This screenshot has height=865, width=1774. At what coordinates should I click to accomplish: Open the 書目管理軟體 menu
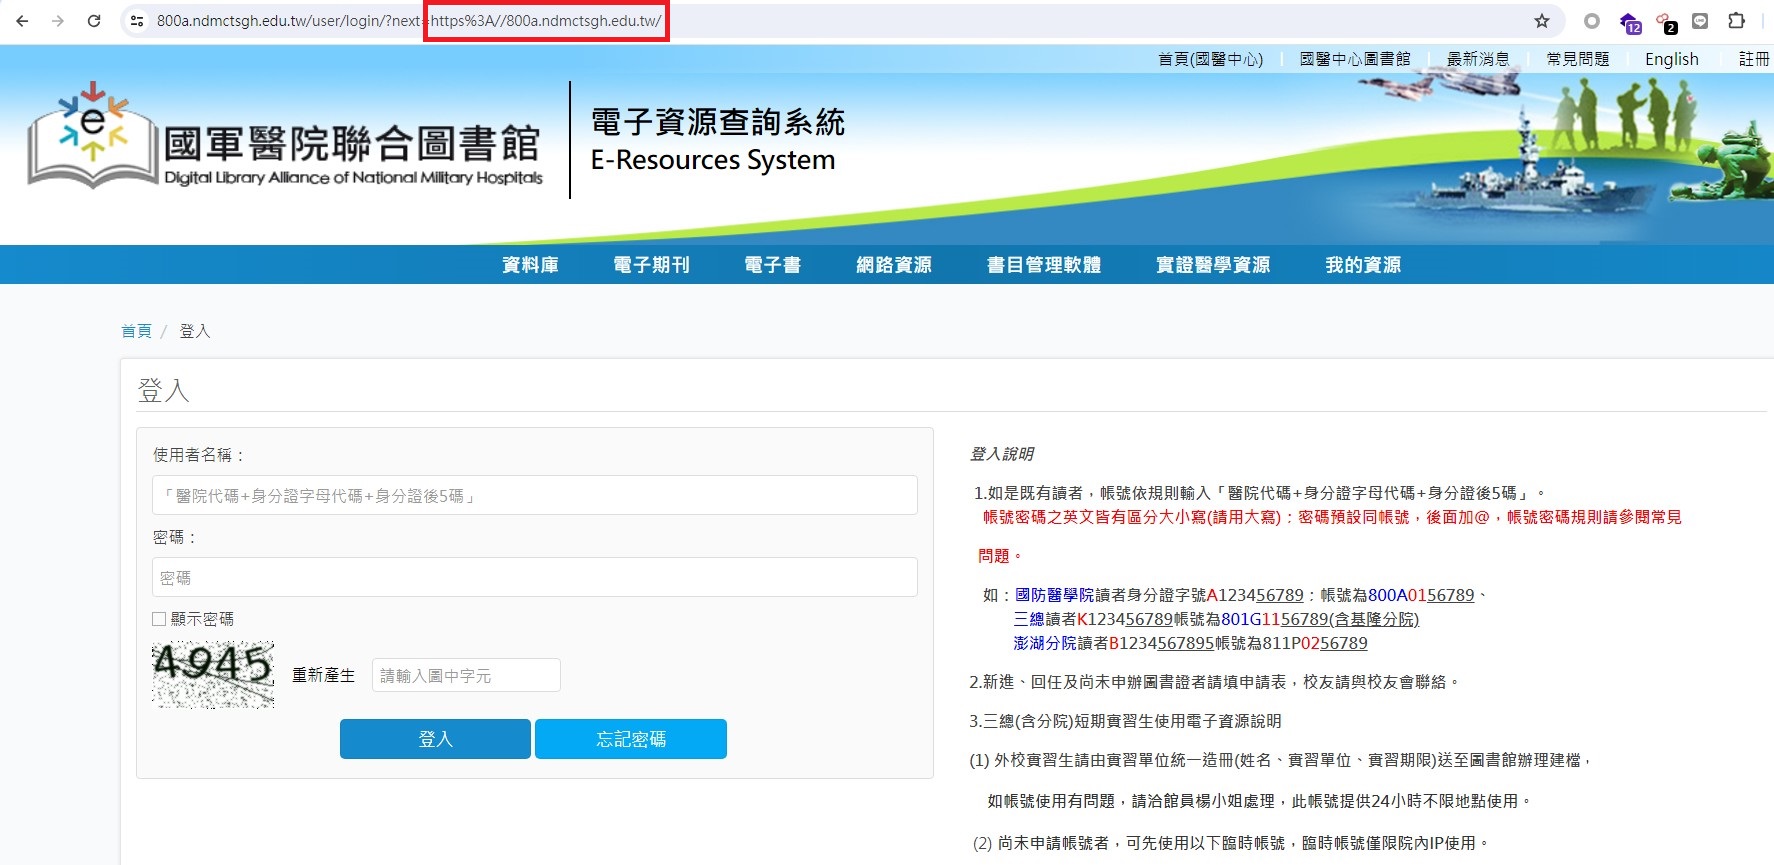(1044, 265)
